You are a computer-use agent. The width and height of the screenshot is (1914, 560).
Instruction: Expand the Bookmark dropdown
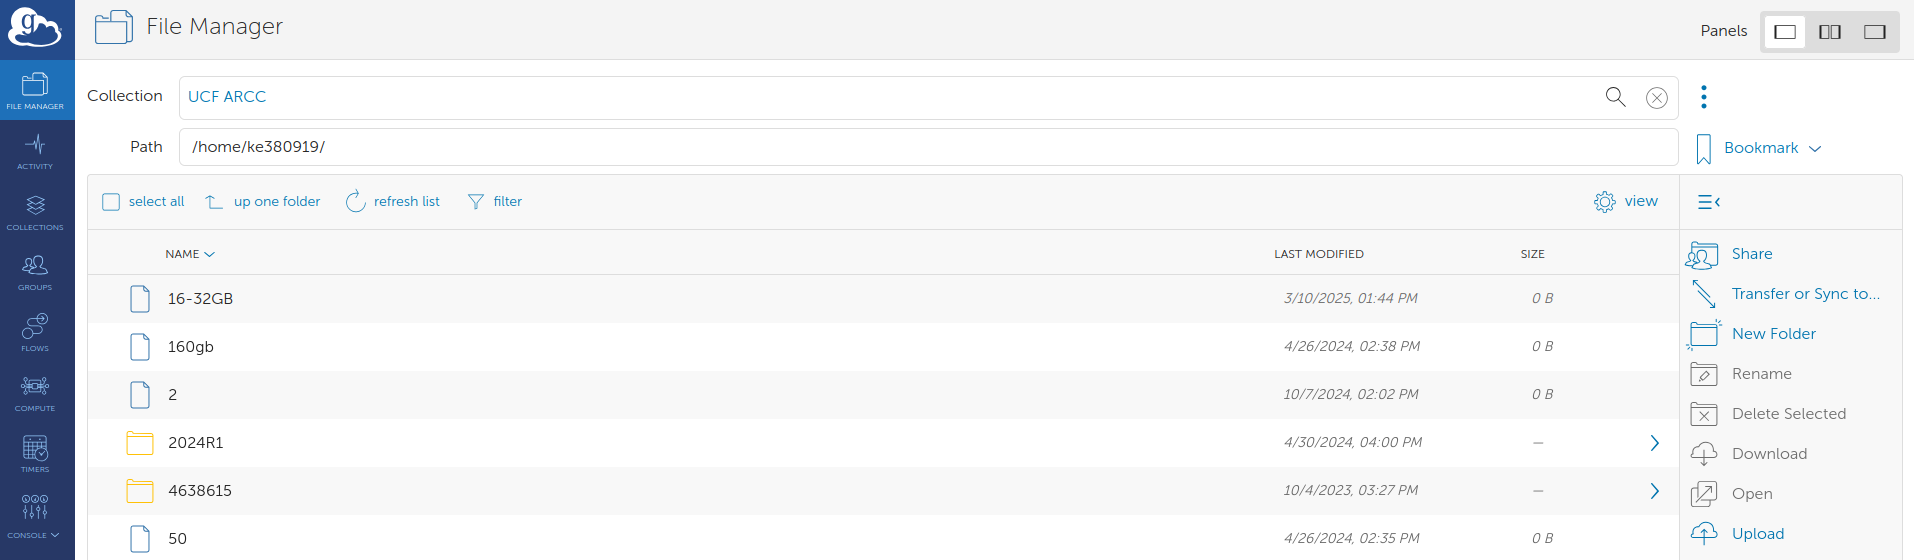[1760, 148]
